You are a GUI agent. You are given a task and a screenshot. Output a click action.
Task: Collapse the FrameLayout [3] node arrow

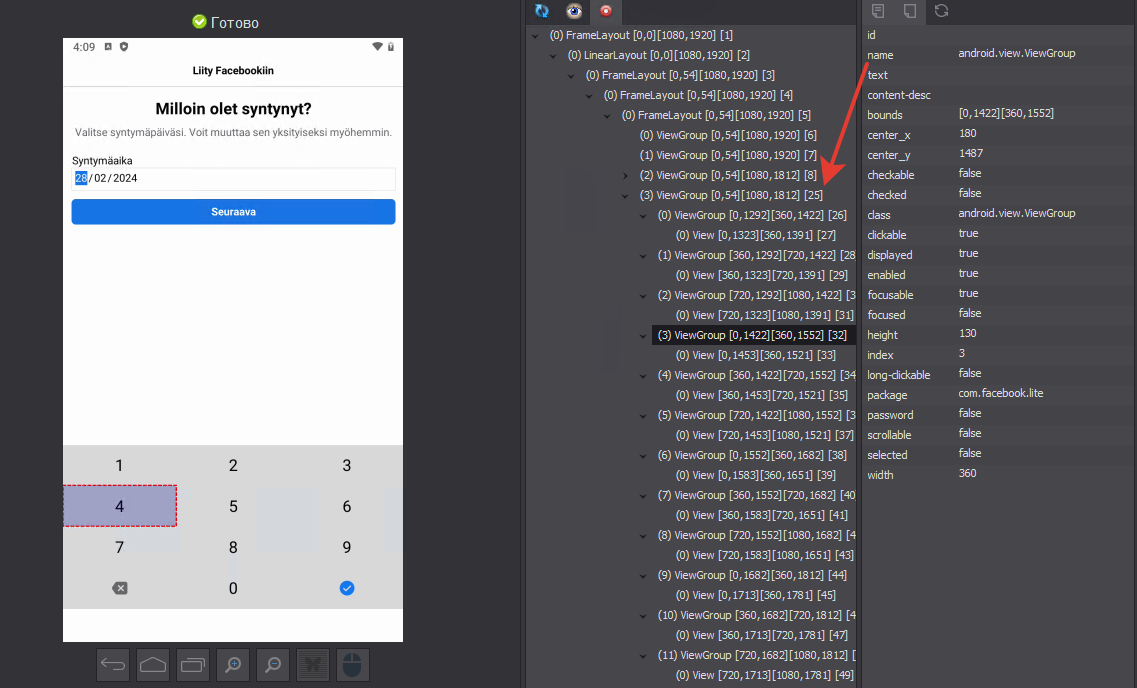click(571, 75)
